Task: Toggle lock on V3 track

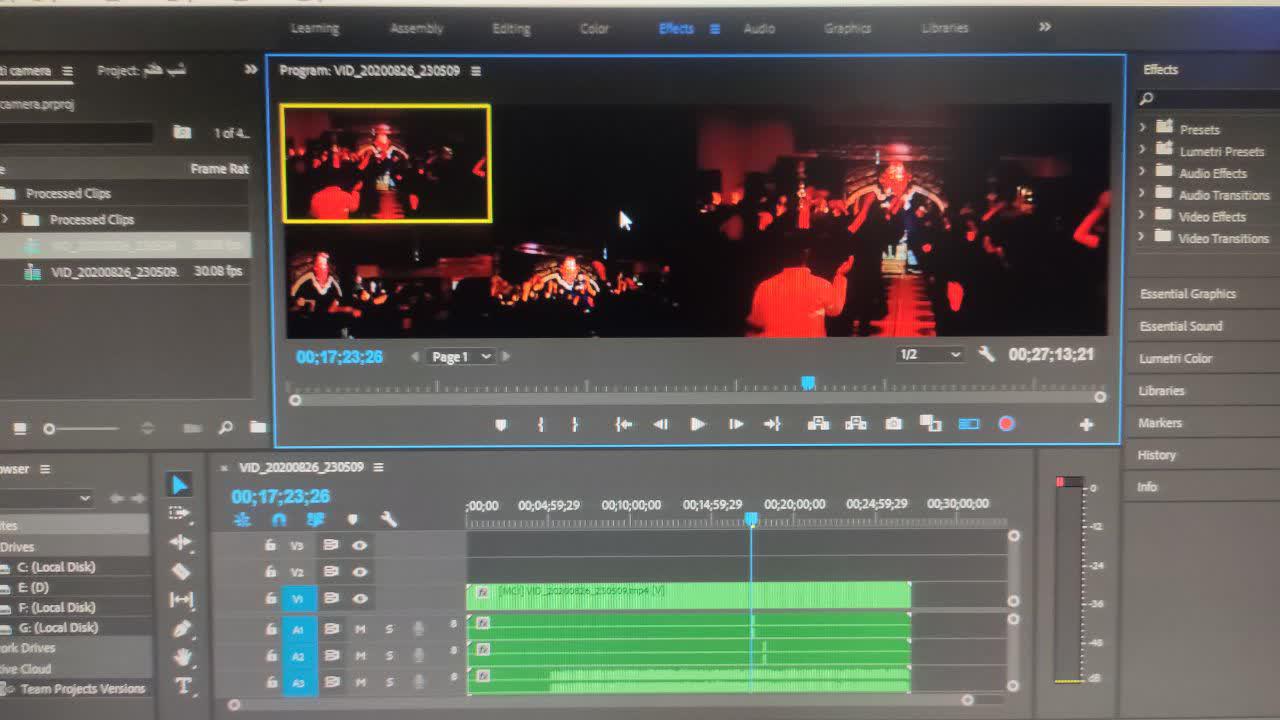Action: (x=270, y=545)
